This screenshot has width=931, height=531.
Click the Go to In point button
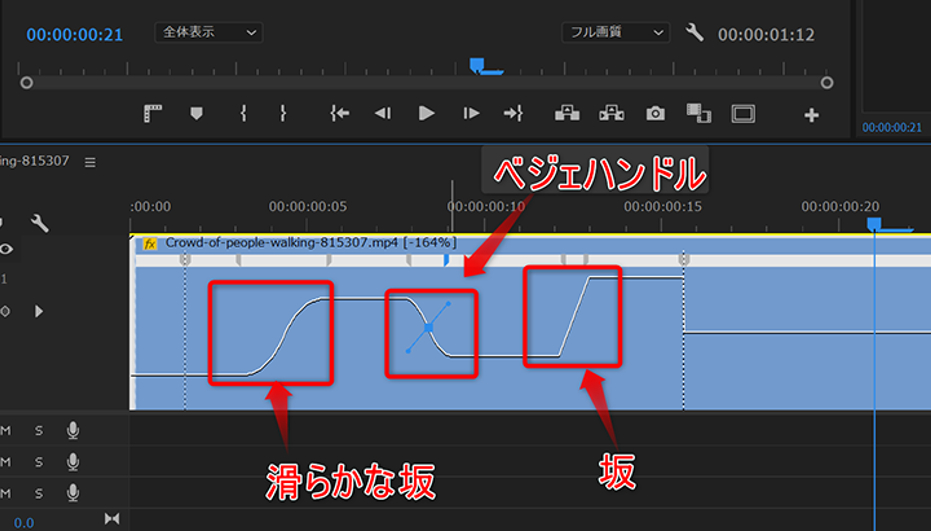pyautogui.click(x=340, y=113)
